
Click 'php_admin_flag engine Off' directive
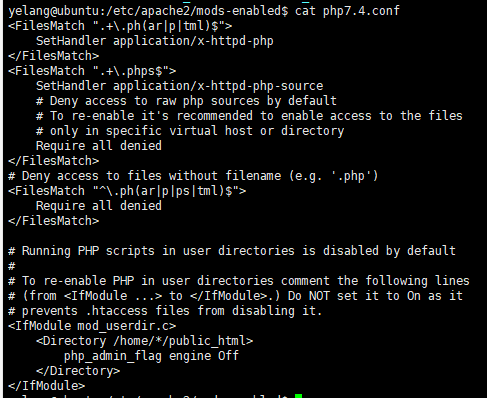coord(151,356)
